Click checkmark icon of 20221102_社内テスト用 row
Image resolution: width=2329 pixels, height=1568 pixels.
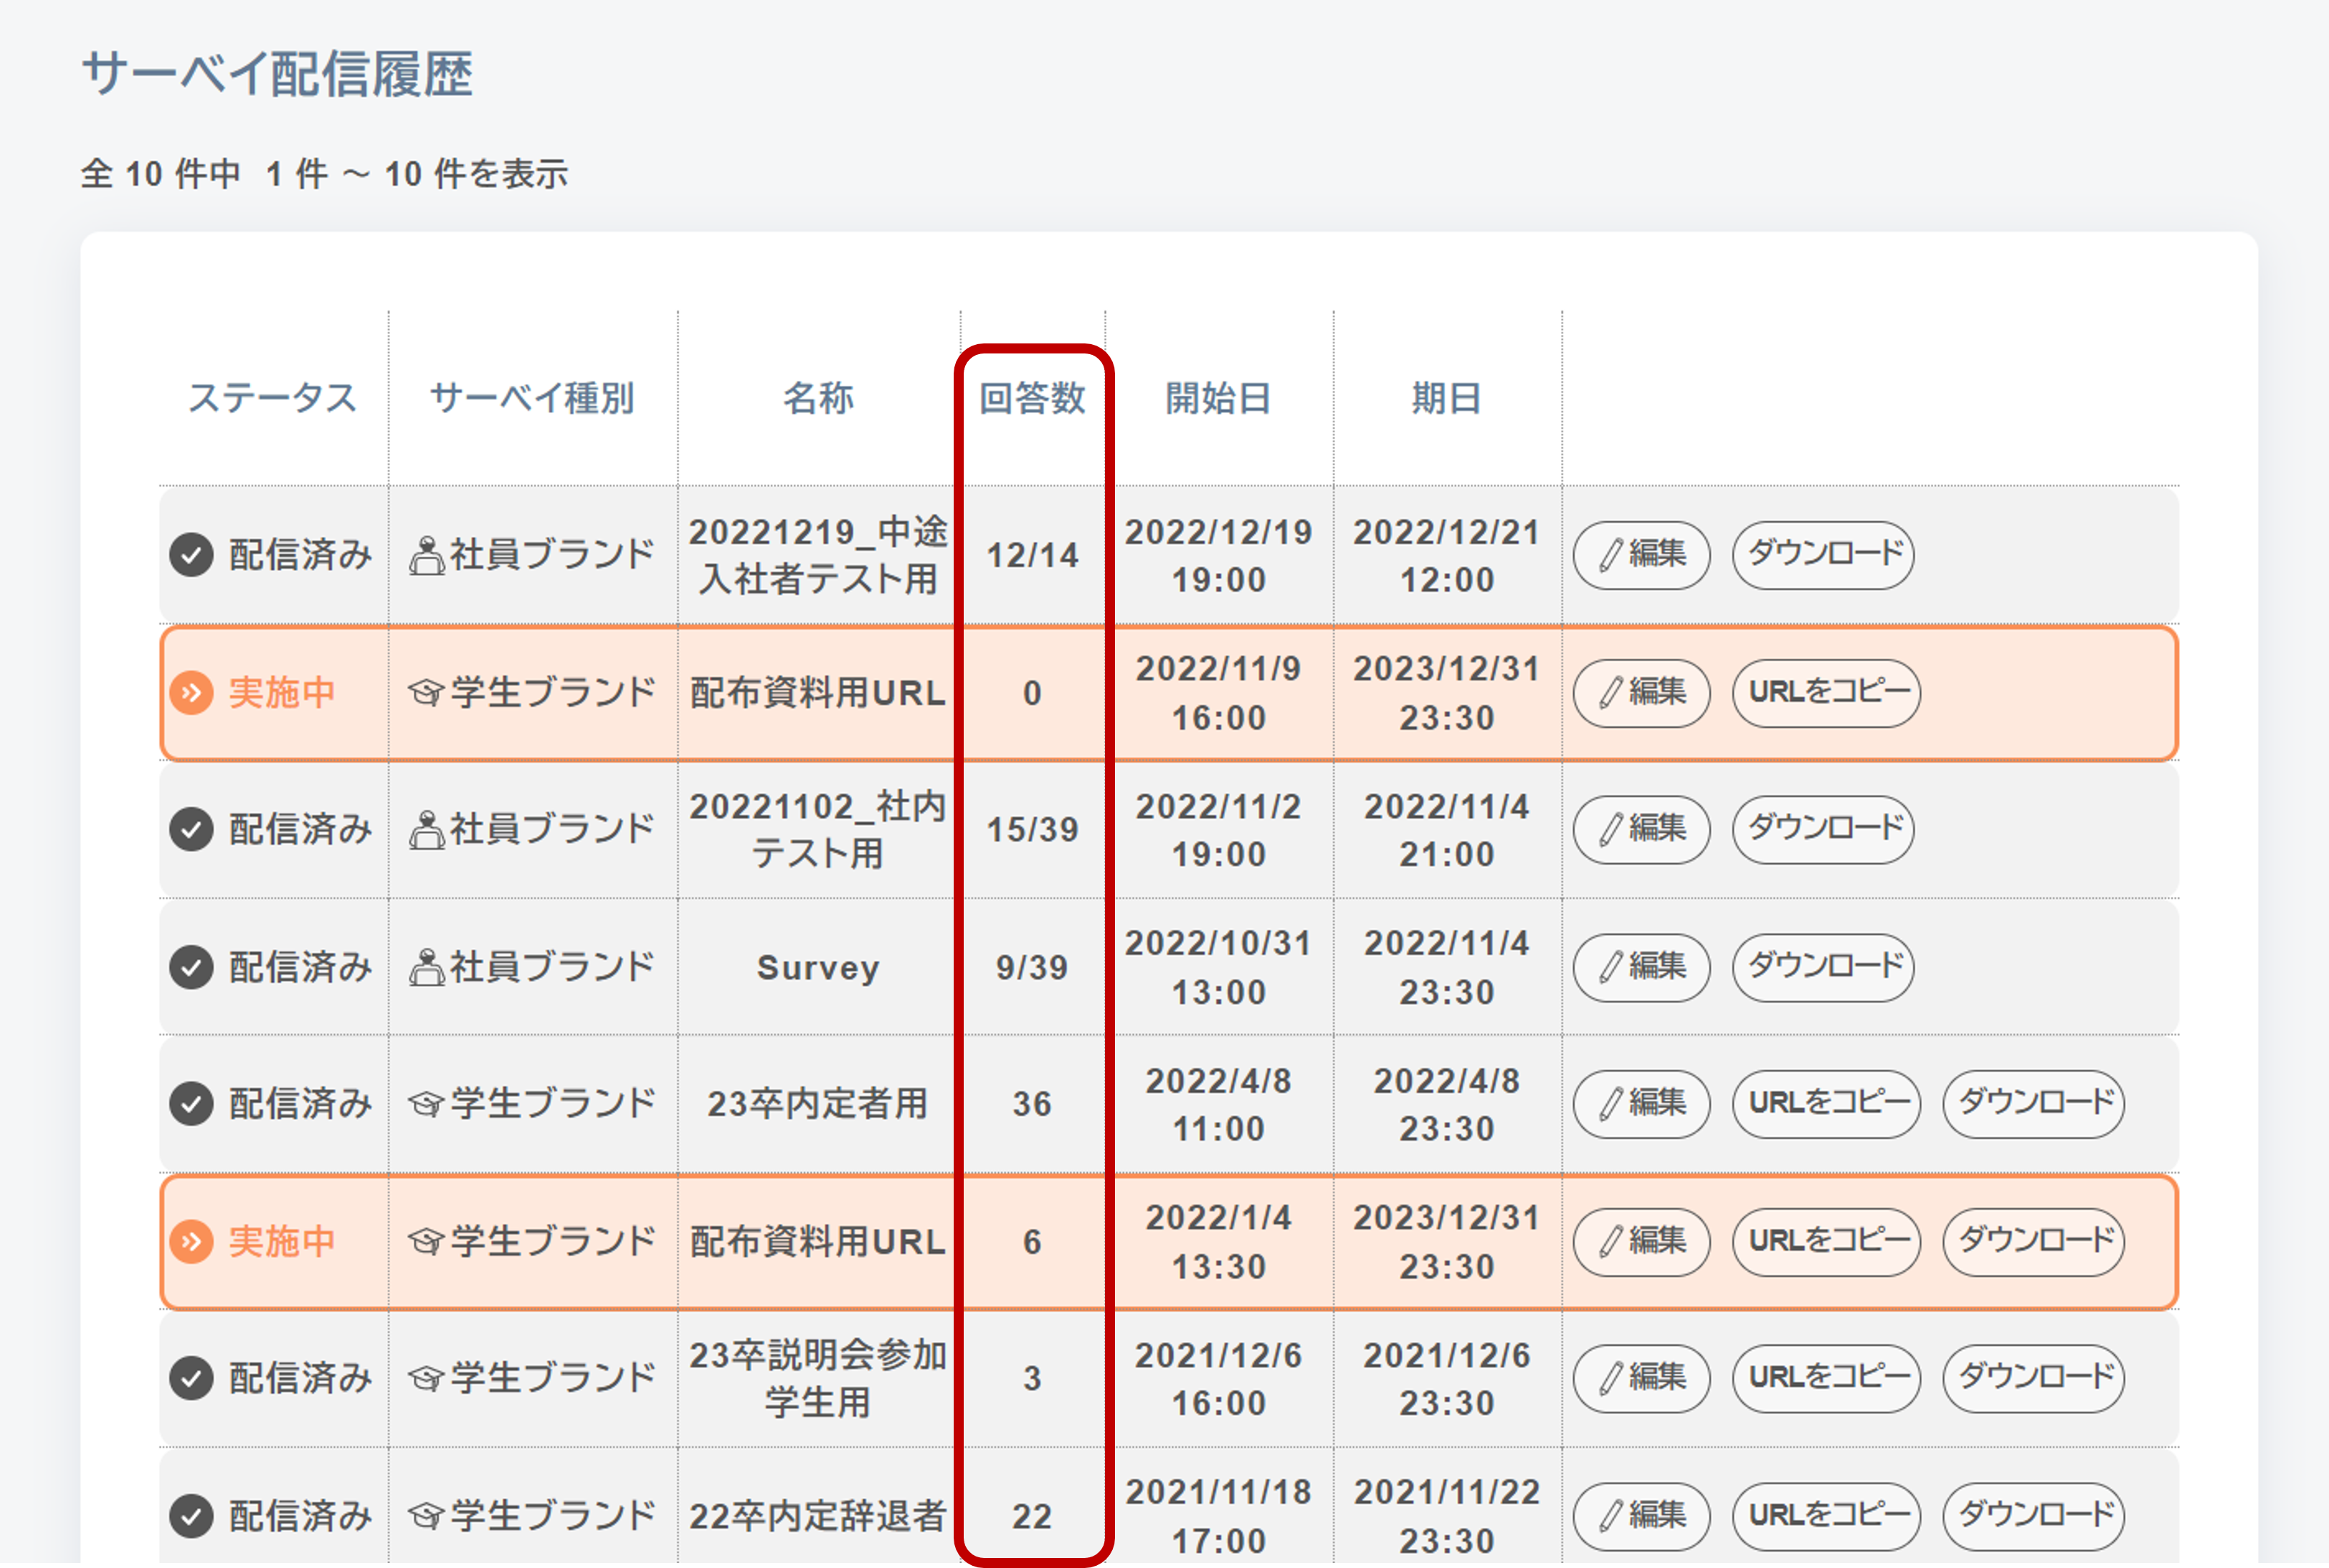pyautogui.click(x=191, y=829)
